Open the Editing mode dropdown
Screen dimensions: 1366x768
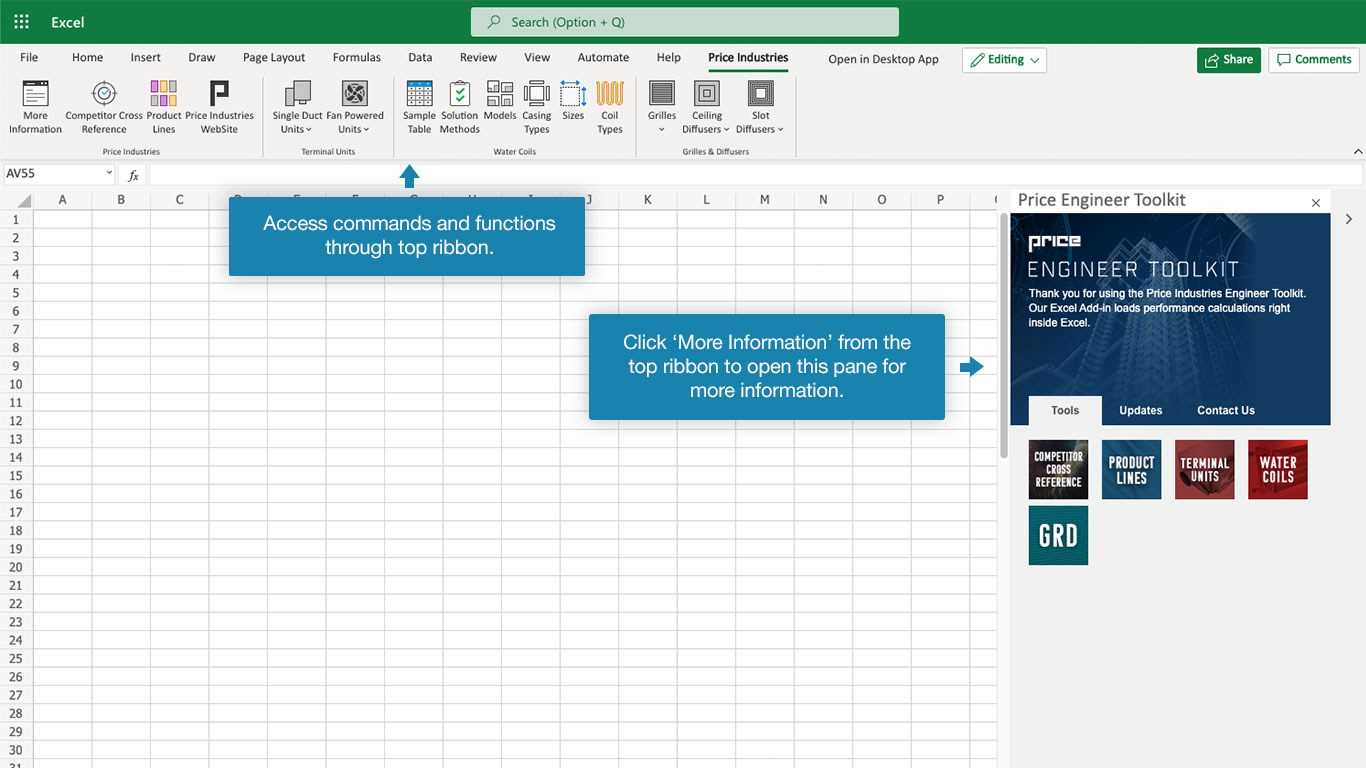tap(1004, 60)
